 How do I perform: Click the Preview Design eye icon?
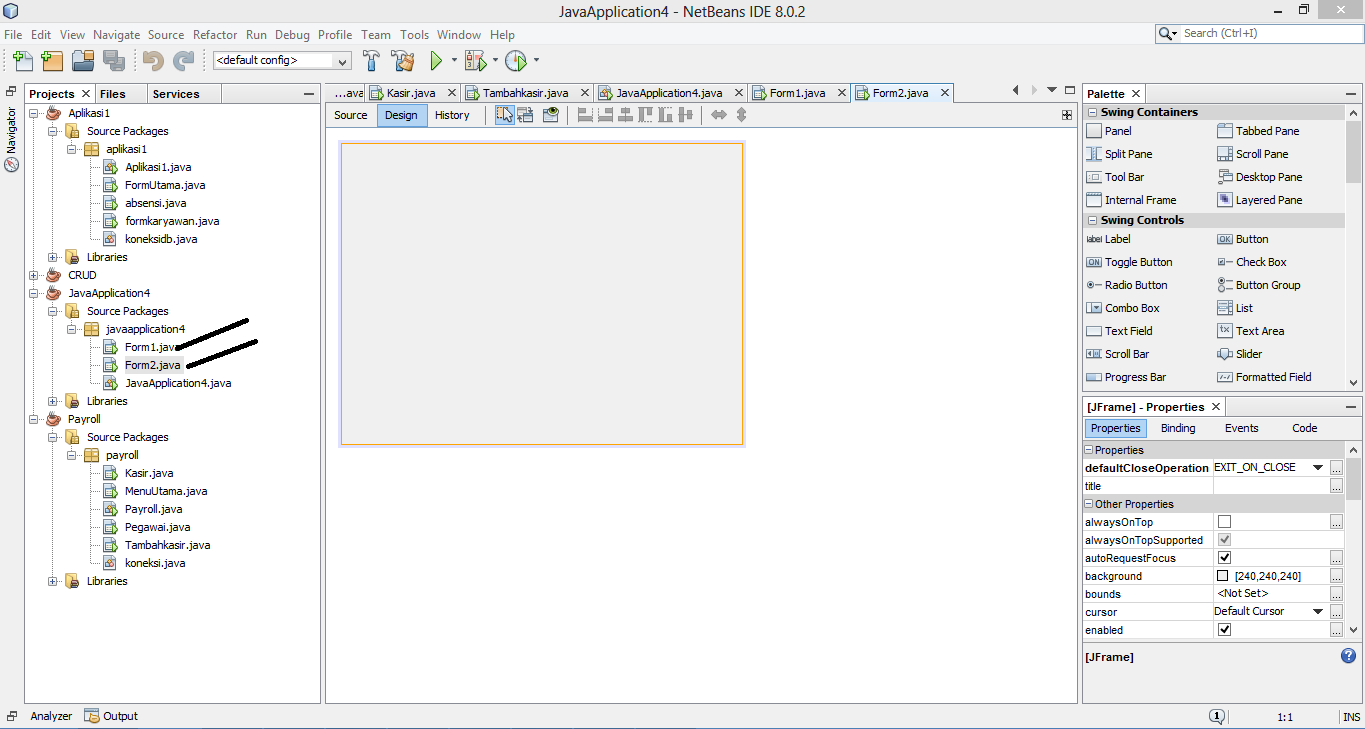(550, 115)
